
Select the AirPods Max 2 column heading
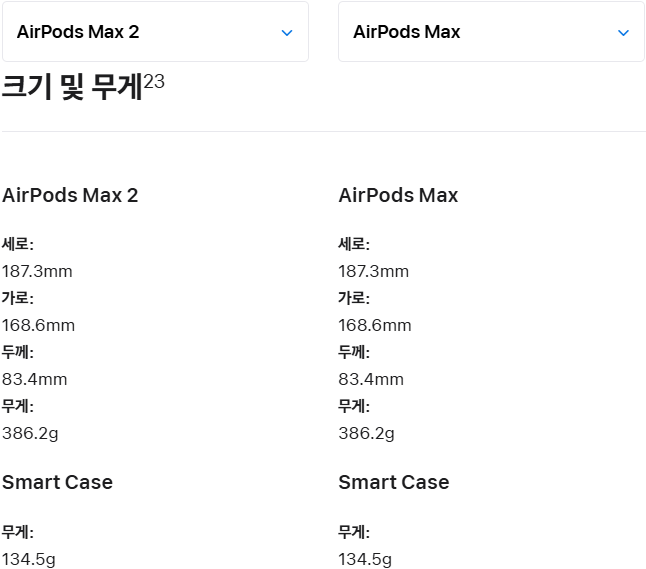click(x=70, y=195)
